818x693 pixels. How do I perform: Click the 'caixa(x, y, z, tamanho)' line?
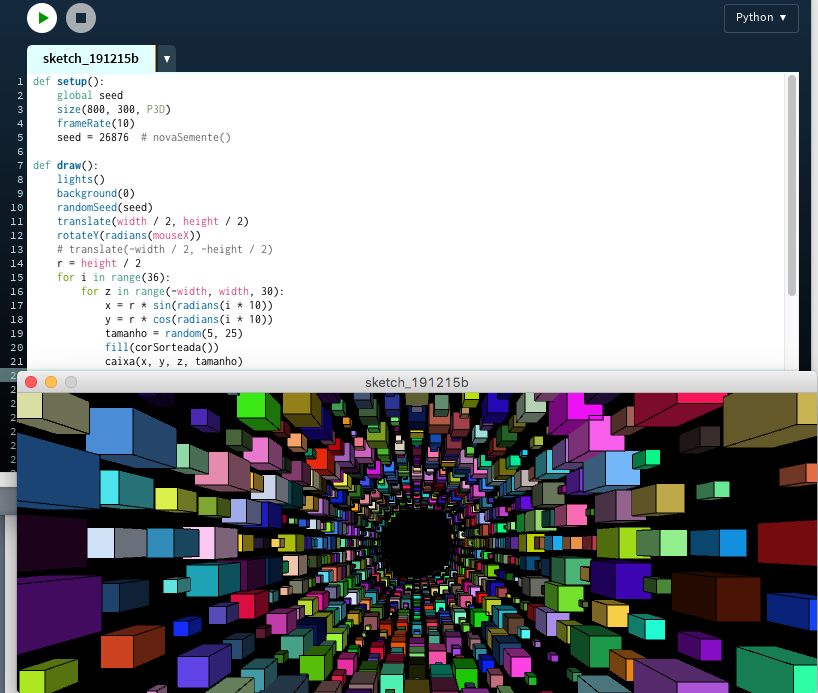point(174,361)
